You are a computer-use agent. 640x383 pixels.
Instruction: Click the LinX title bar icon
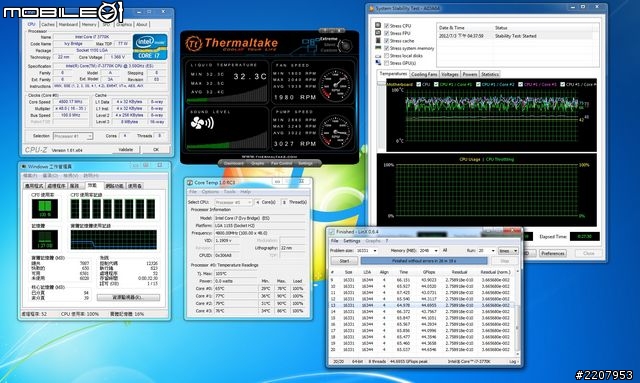332,232
